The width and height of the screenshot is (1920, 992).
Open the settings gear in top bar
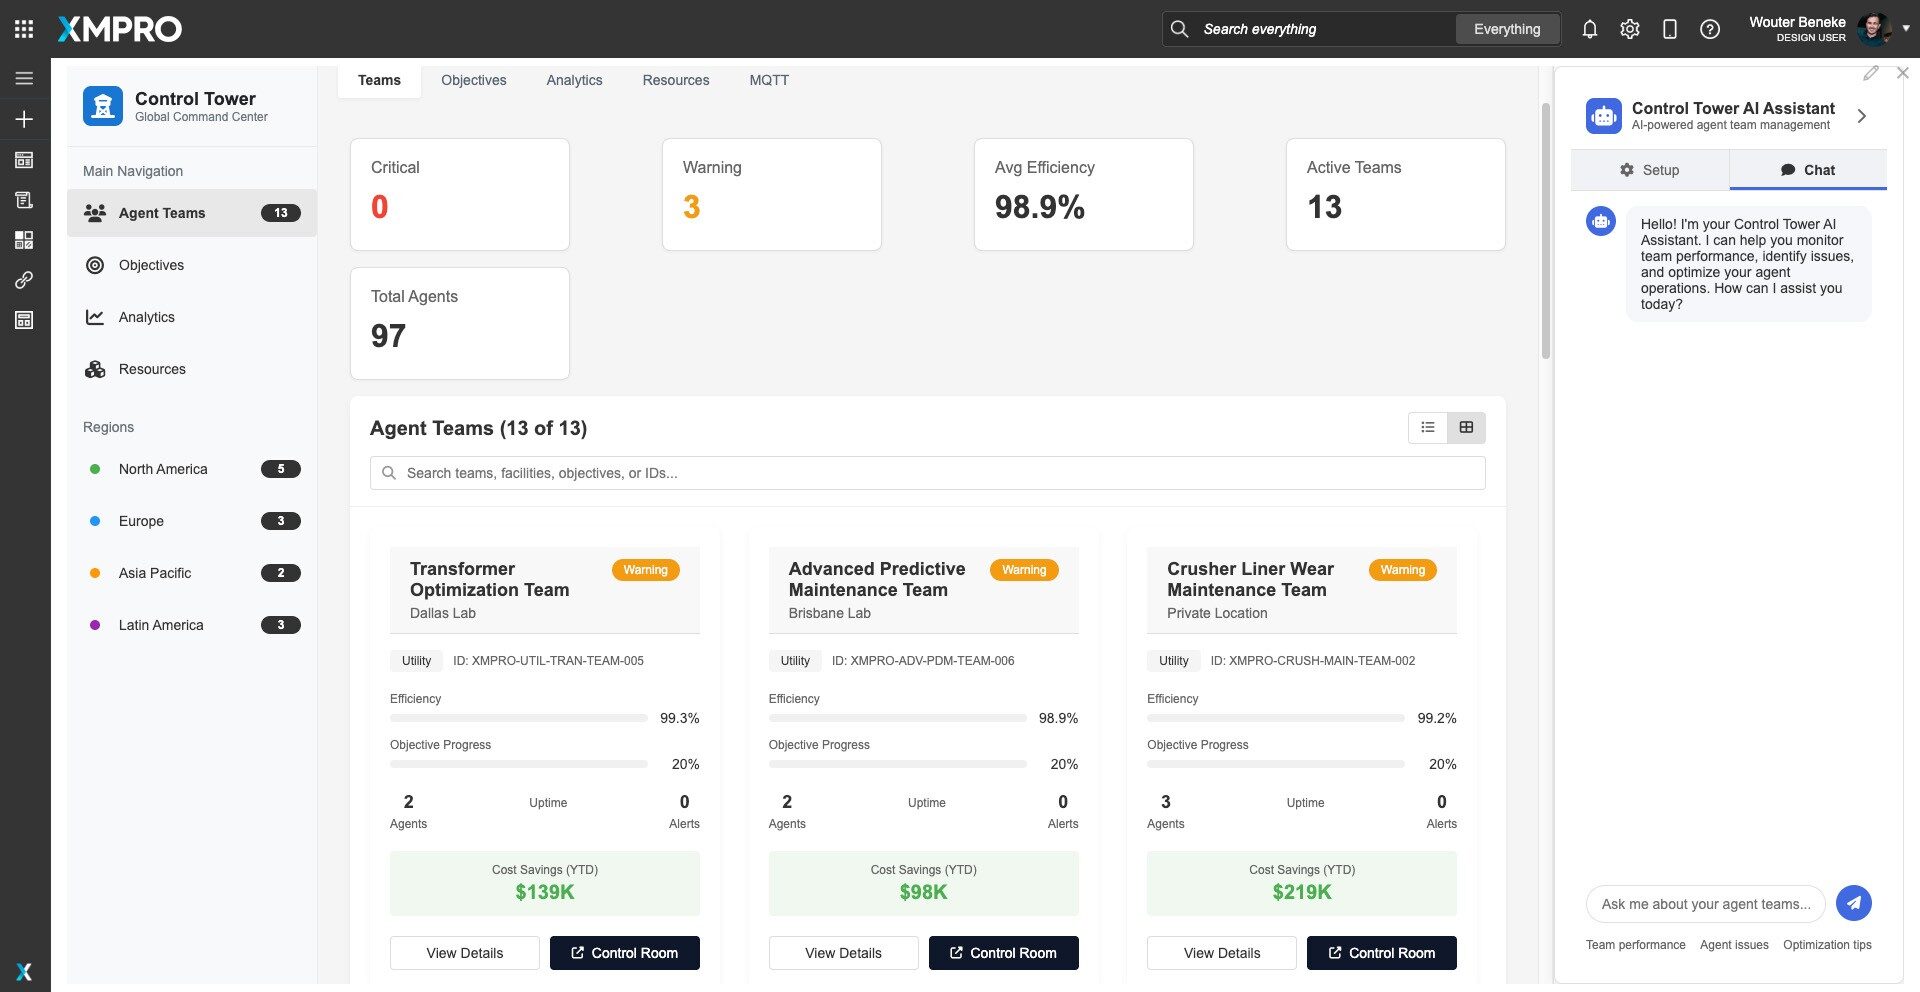pos(1630,29)
